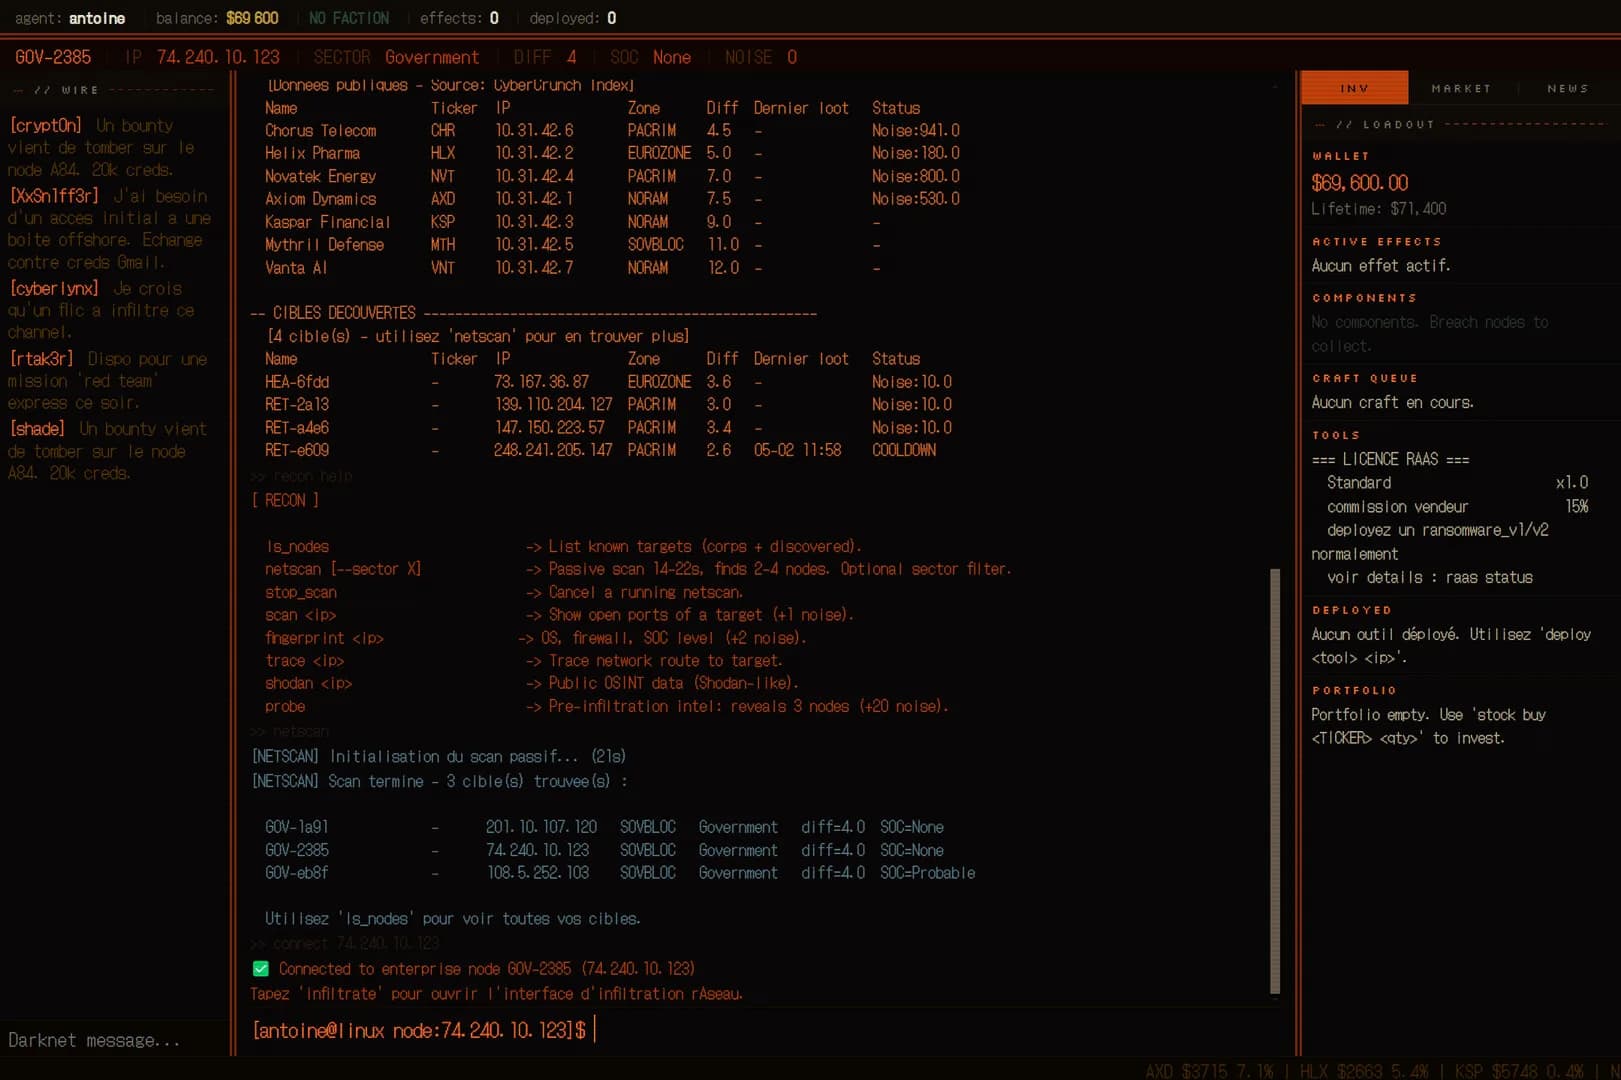This screenshot has width=1621, height=1080.
Task: Open the INV tab
Action: pyautogui.click(x=1354, y=88)
